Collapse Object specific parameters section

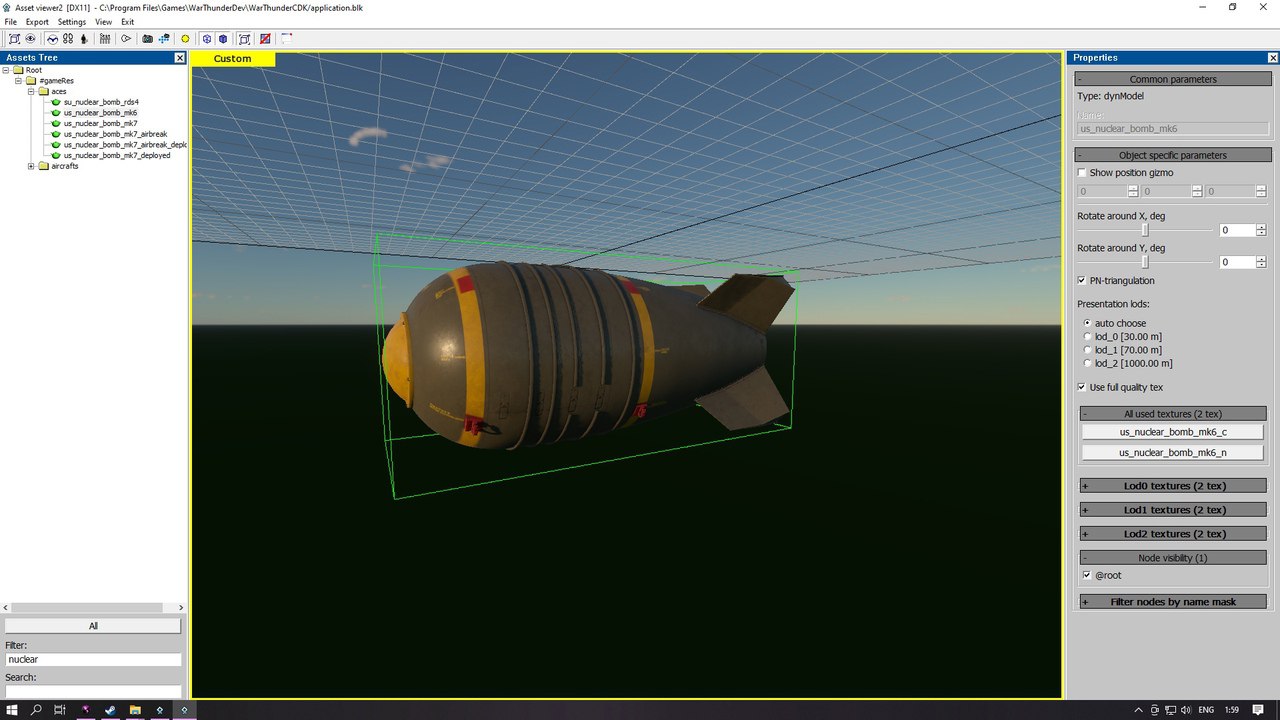(1173, 155)
